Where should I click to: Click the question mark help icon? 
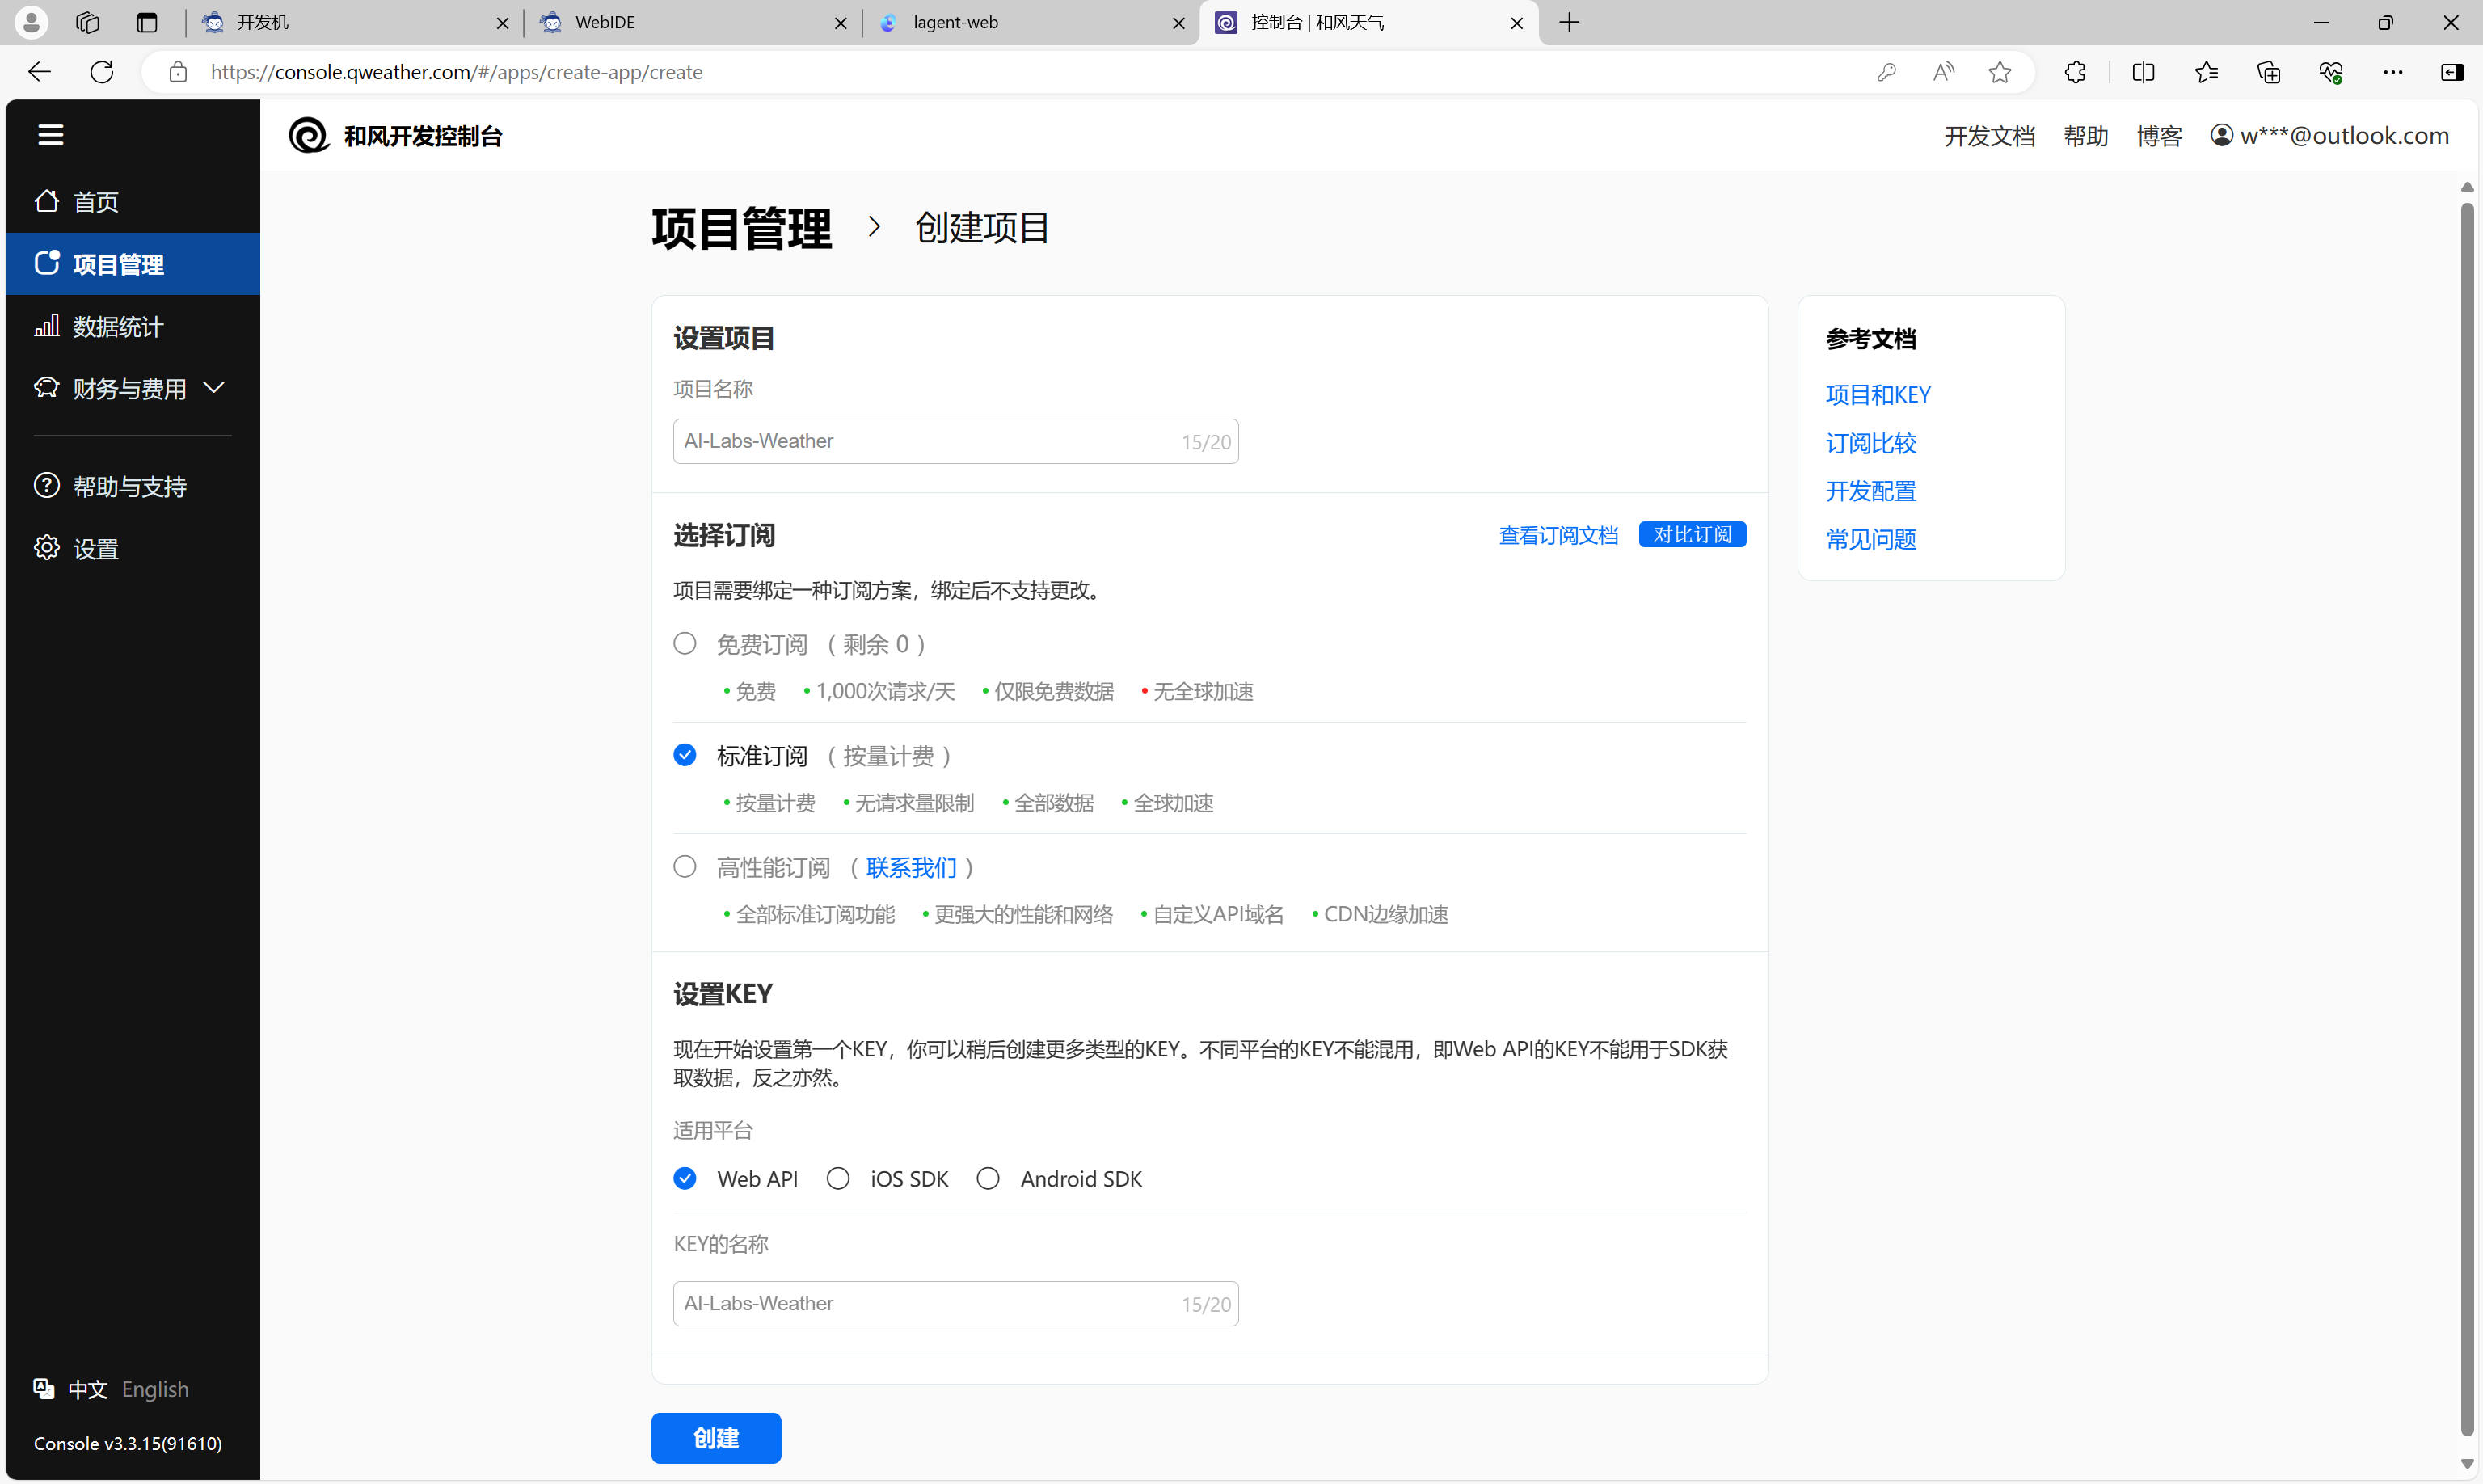tap(46, 485)
